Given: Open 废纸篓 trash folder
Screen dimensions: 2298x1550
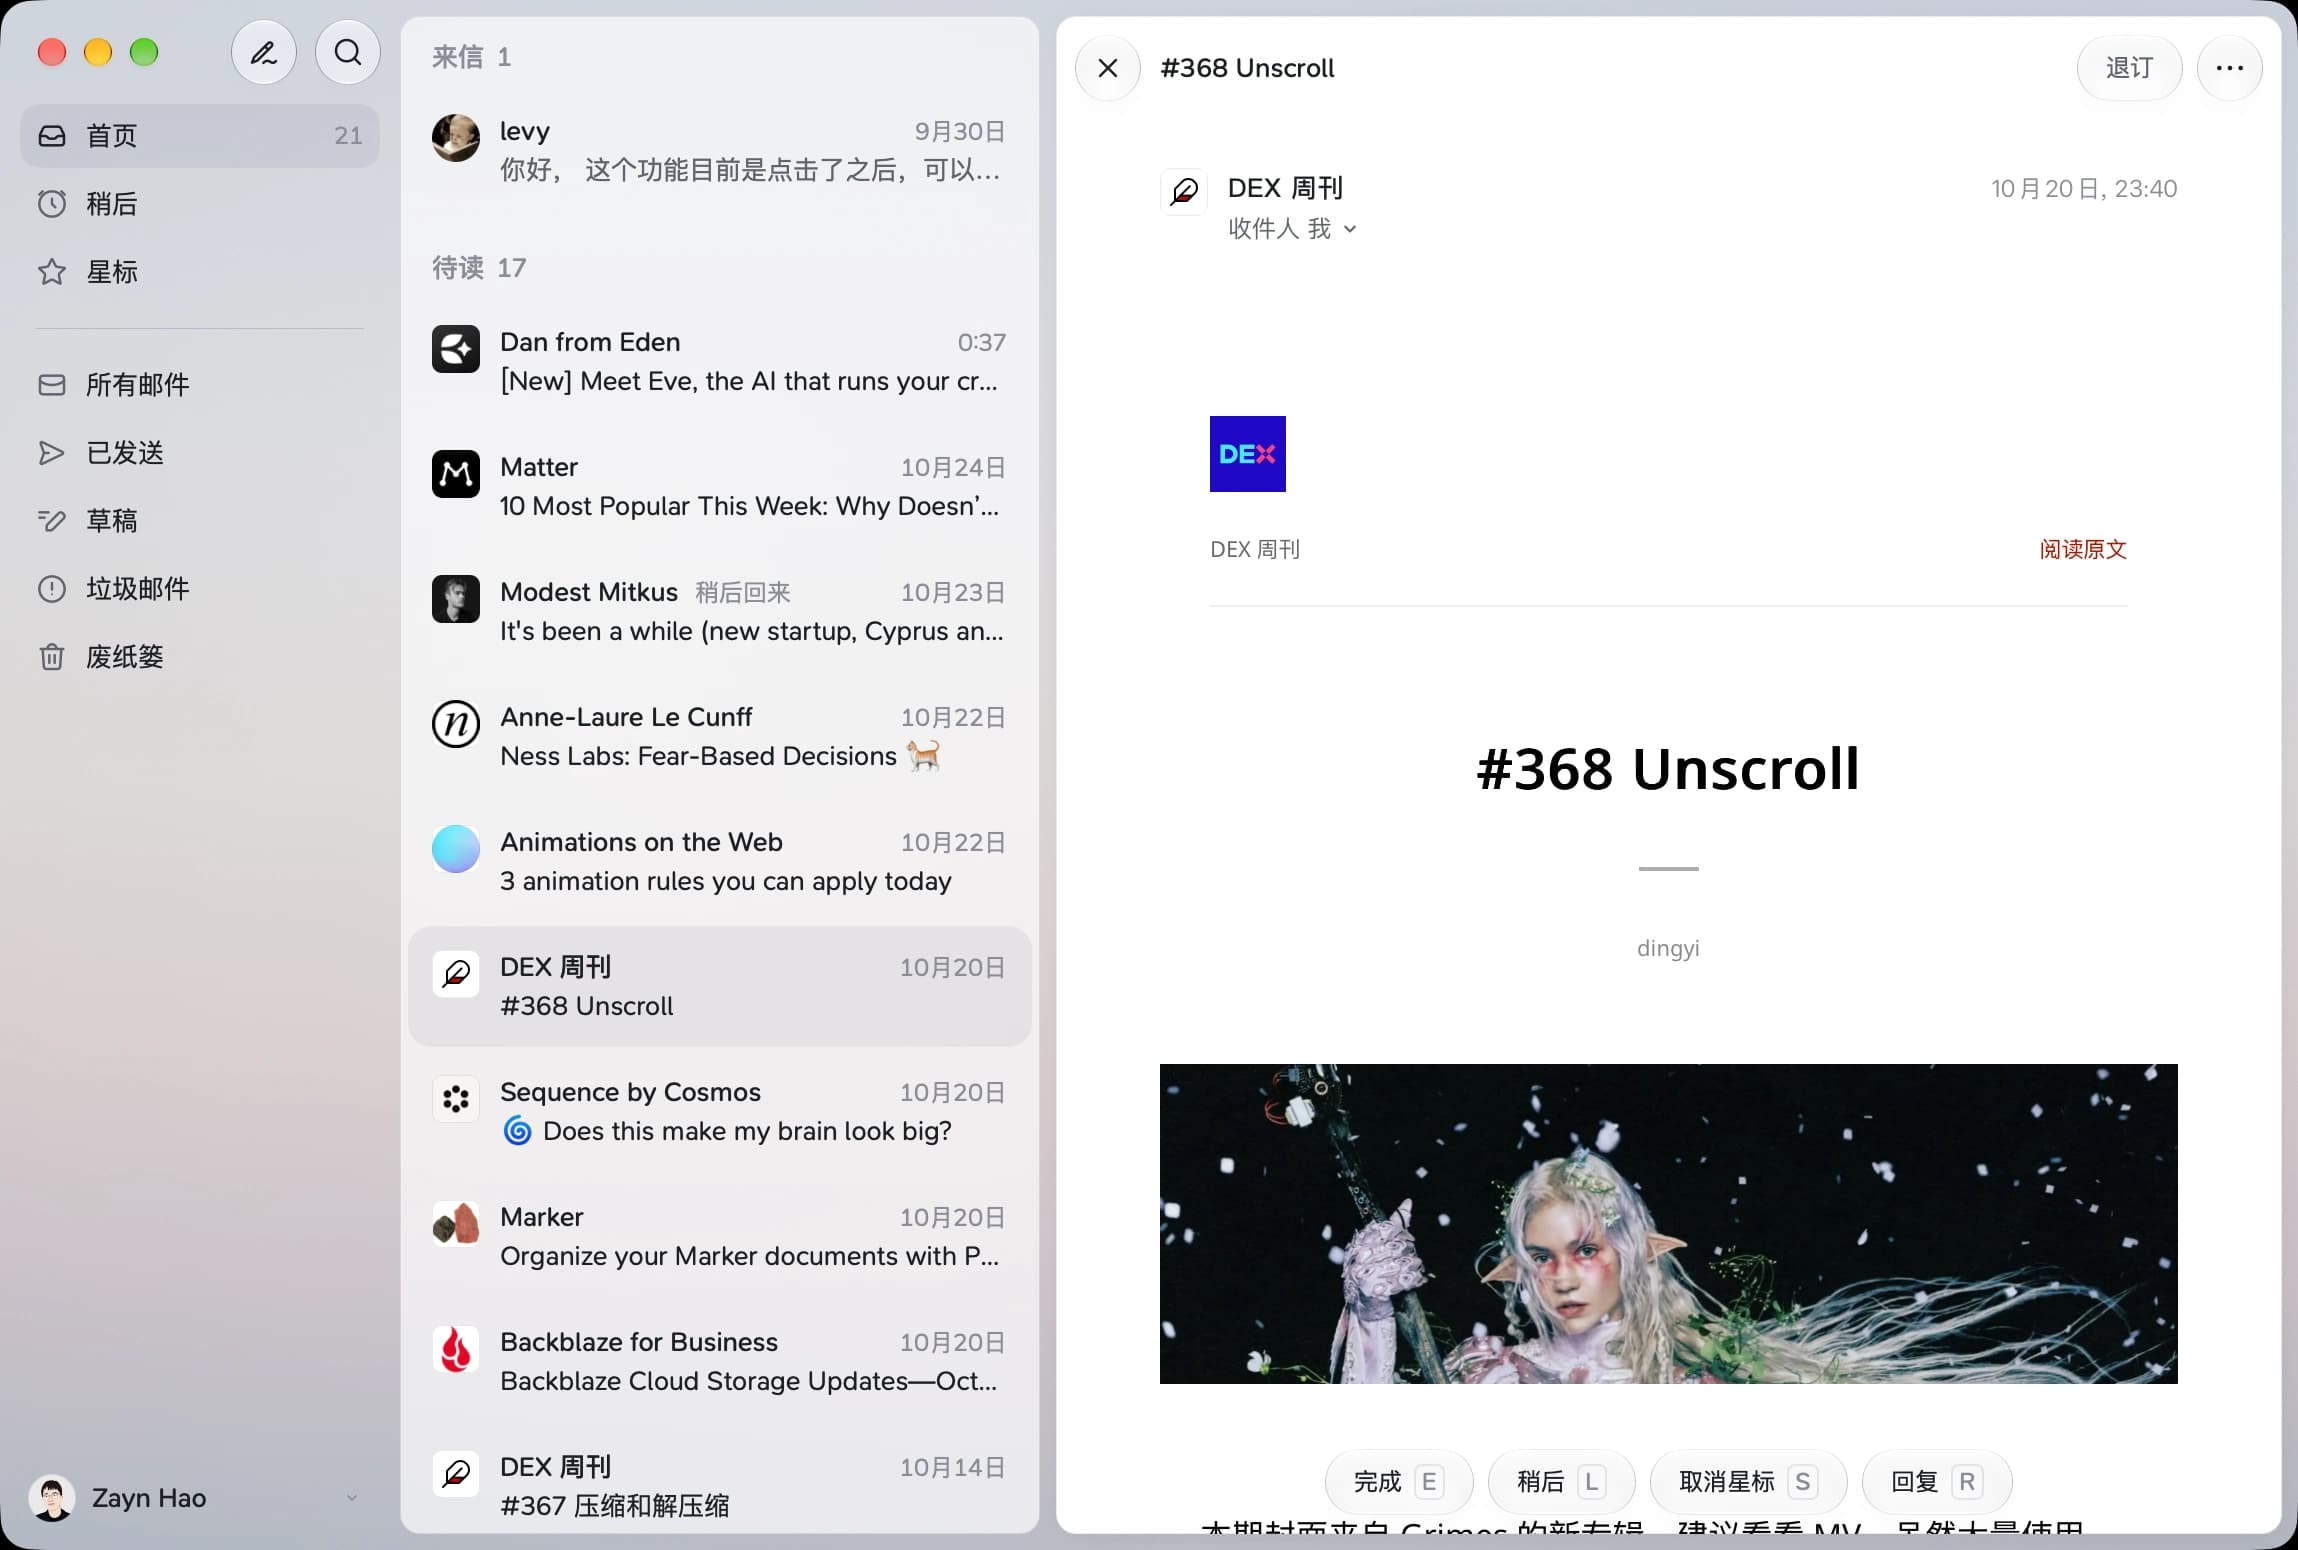Looking at the screenshot, I should click(x=200, y=657).
